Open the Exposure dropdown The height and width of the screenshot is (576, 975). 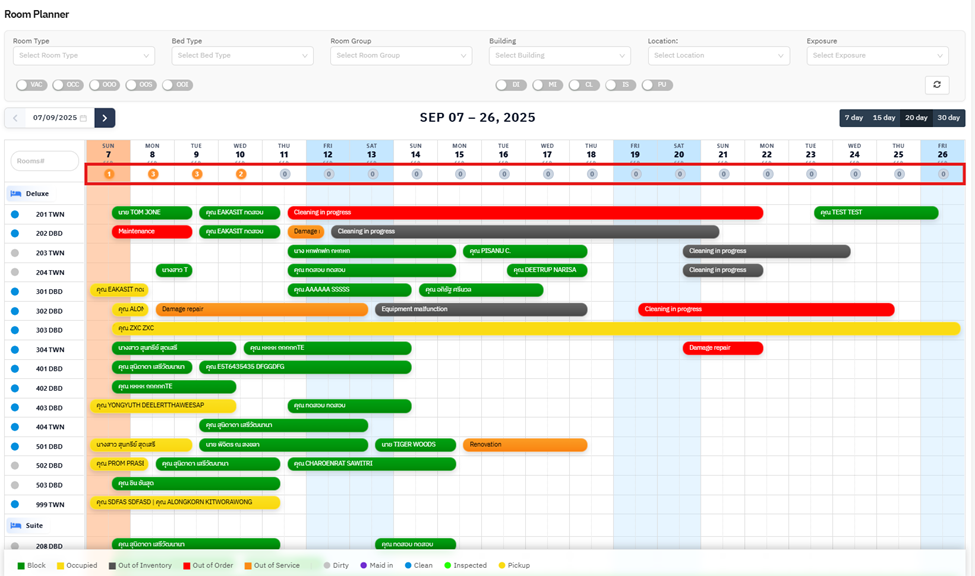877,56
